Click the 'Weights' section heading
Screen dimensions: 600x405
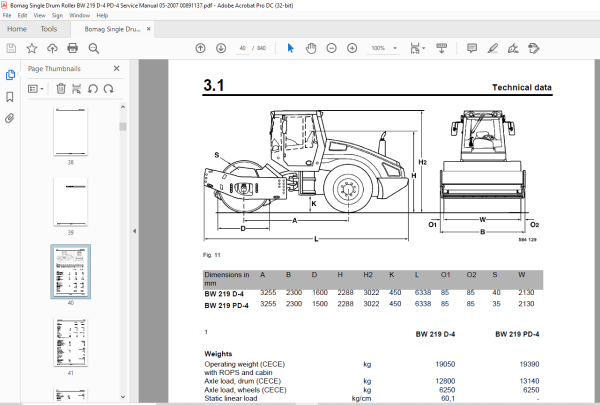click(x=218, y=354)
